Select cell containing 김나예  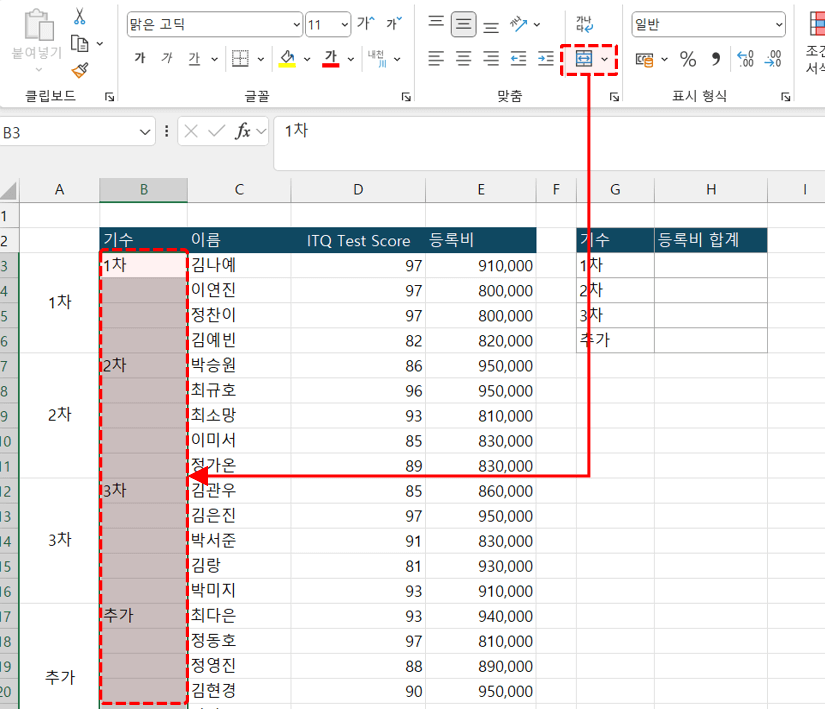coord(239,265)
